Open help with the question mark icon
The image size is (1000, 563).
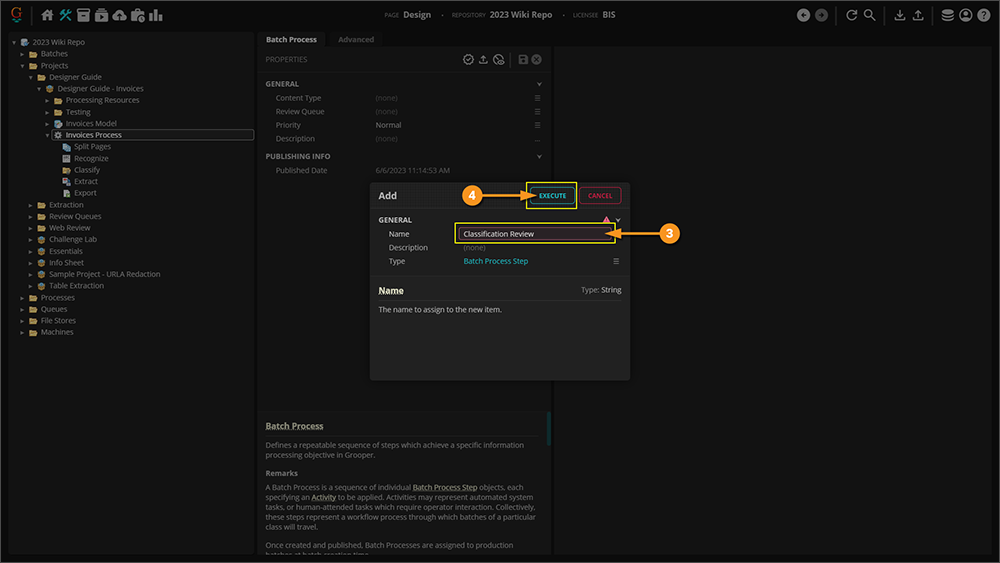point(983,15)
